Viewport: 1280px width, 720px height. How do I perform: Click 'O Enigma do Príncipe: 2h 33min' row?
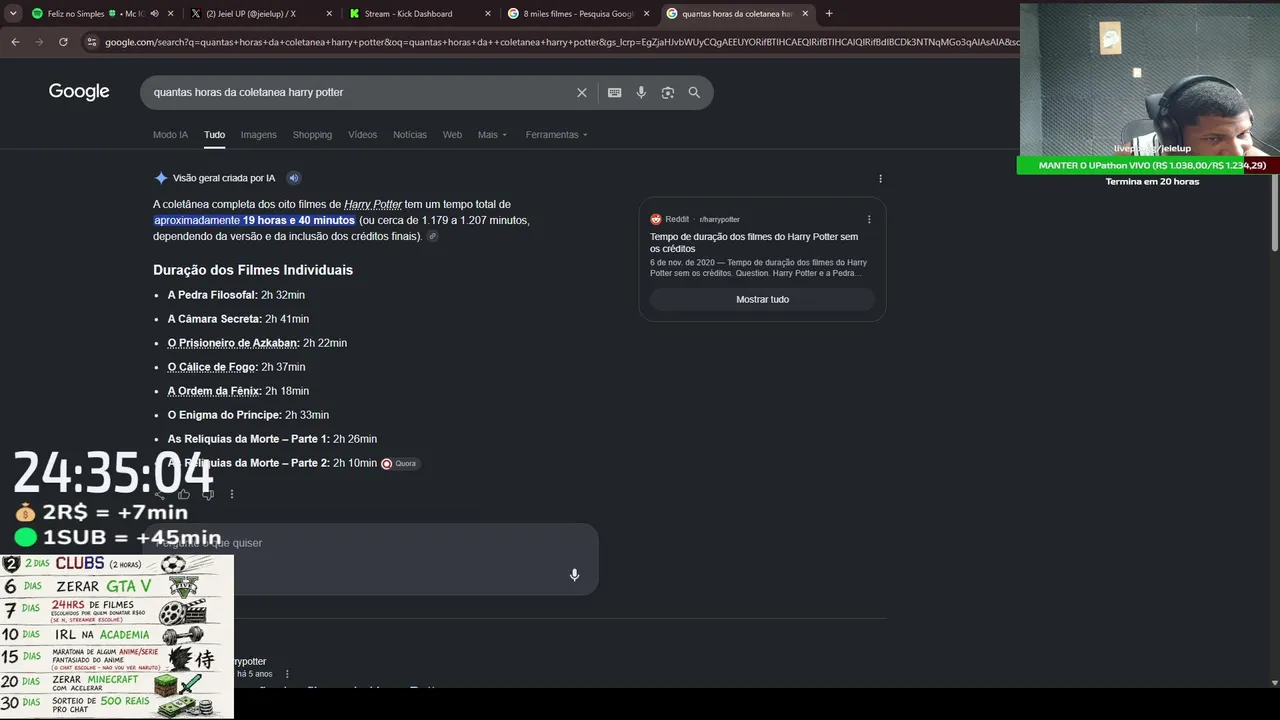[248, 415]
